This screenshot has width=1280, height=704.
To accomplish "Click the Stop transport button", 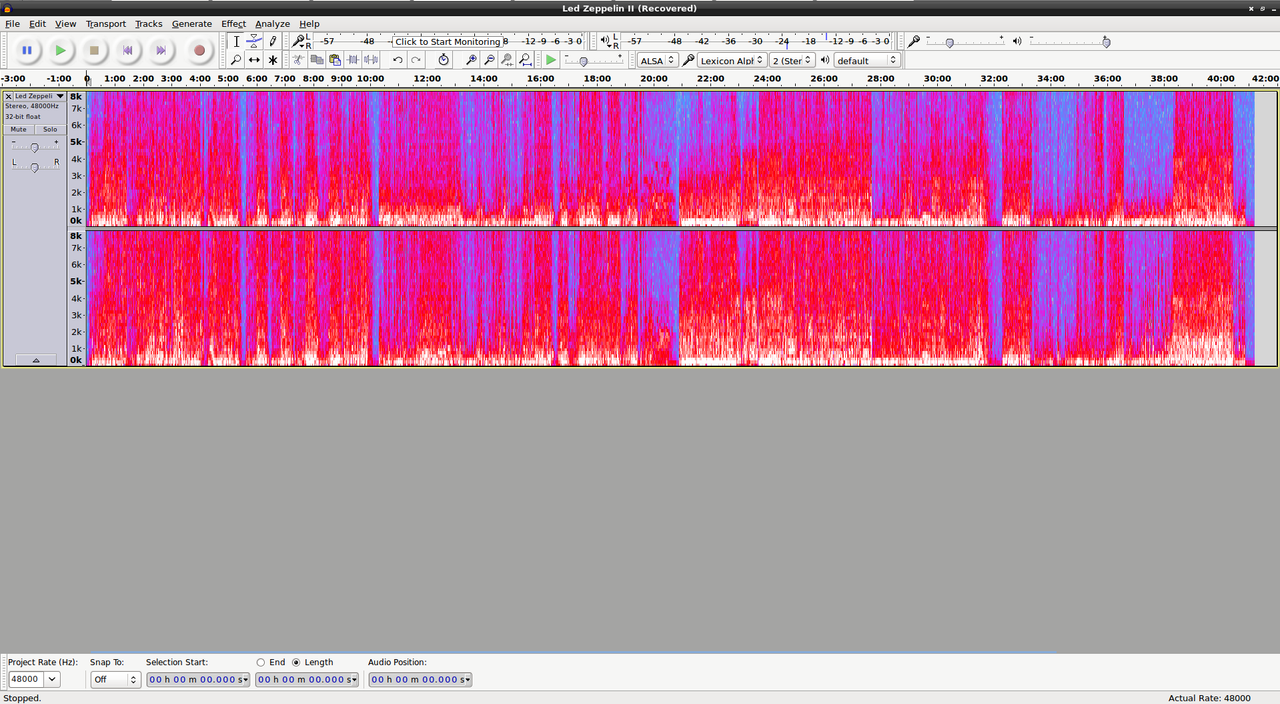I will tap(94, 50).
